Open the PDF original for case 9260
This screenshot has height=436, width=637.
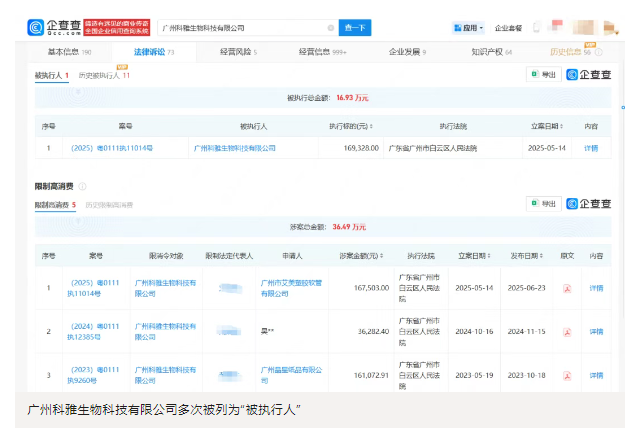[568, 374]
